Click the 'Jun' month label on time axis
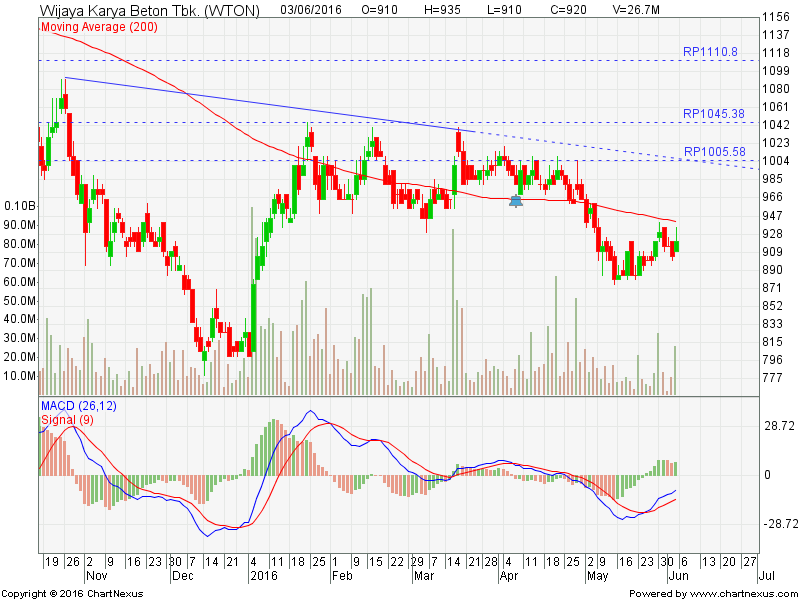Viewport: 800px width, 600px height. (678, 576)
